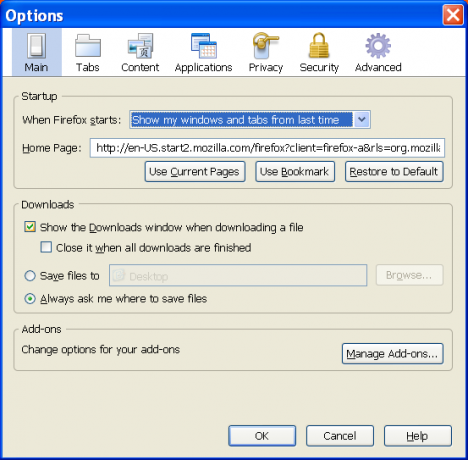Screen dimensions: 468x460
Task: Open the Privacy key icon
Action: [x=266, y=46]
